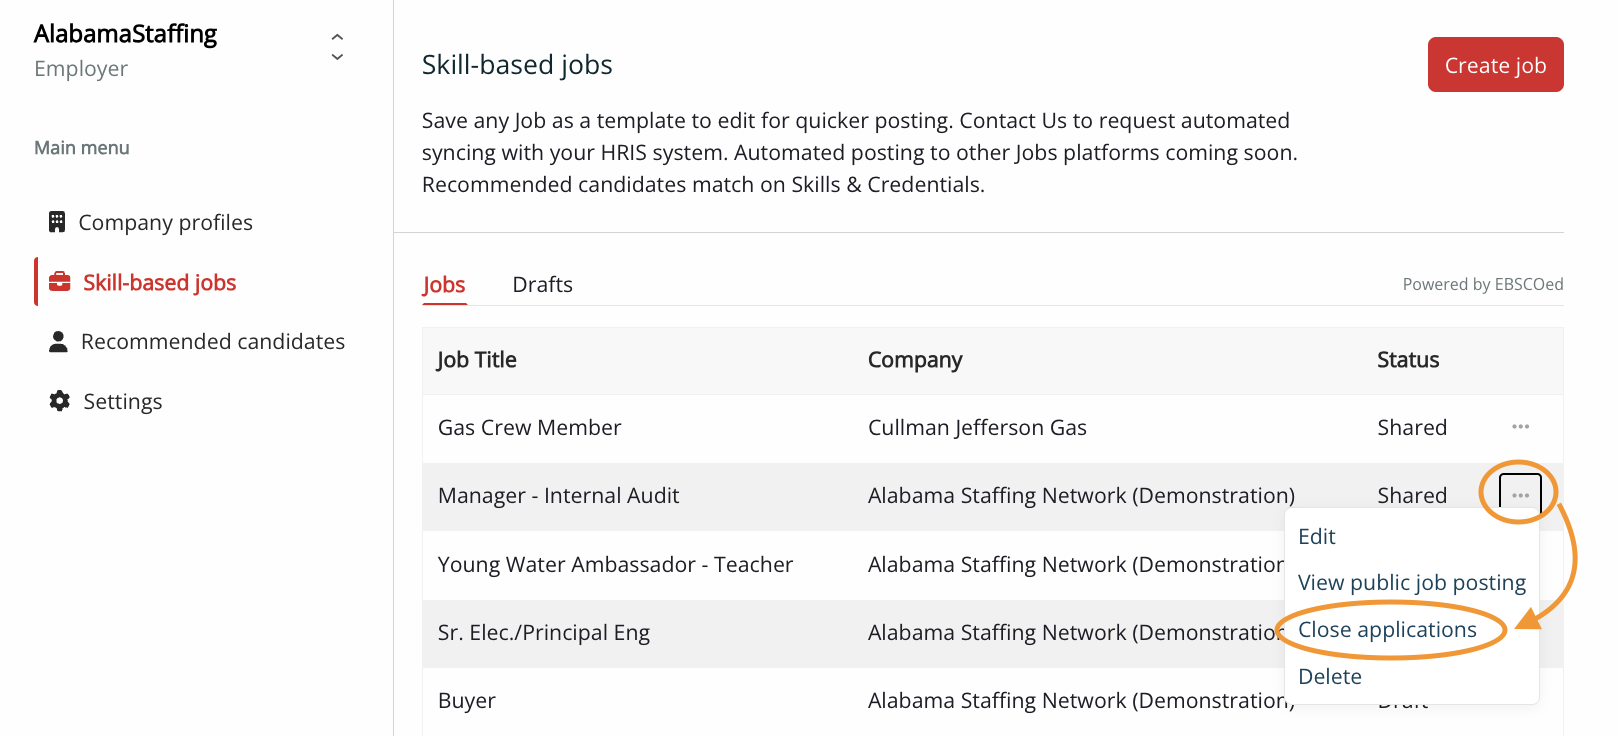Screen dimensions: 1618x736
Task: Open the Recommended candidates page
Action: pos(212,342)
